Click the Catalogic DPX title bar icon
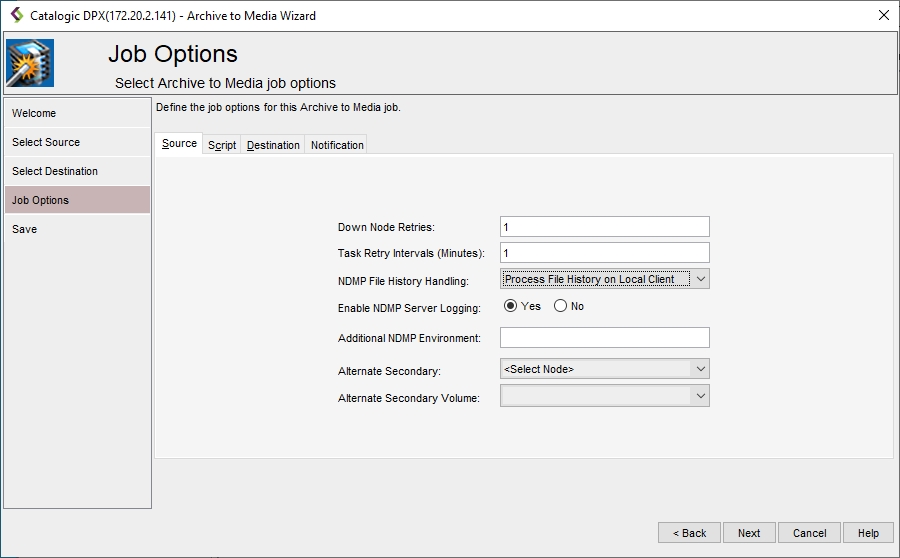The image size is (900, 558). pos(16,15)
